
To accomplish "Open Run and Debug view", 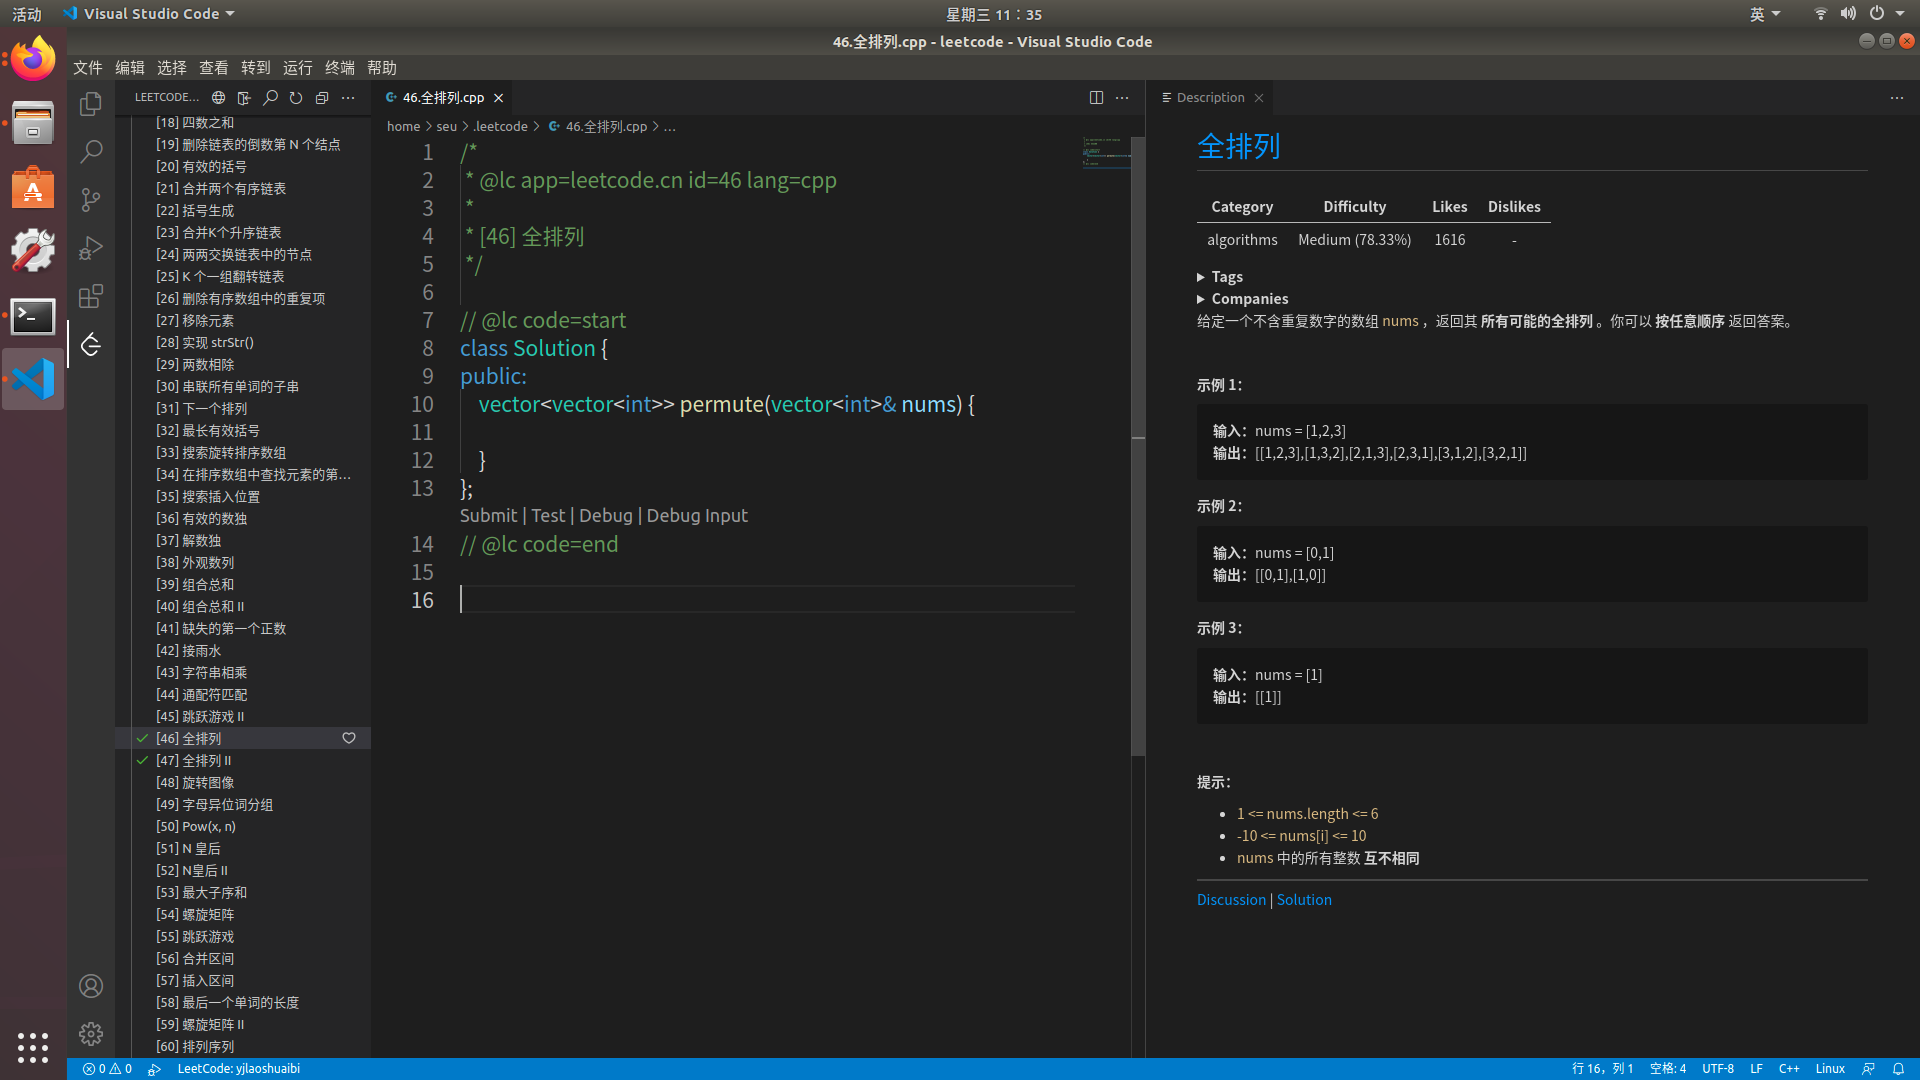I will pyautogui.click(x=91, y=248).
